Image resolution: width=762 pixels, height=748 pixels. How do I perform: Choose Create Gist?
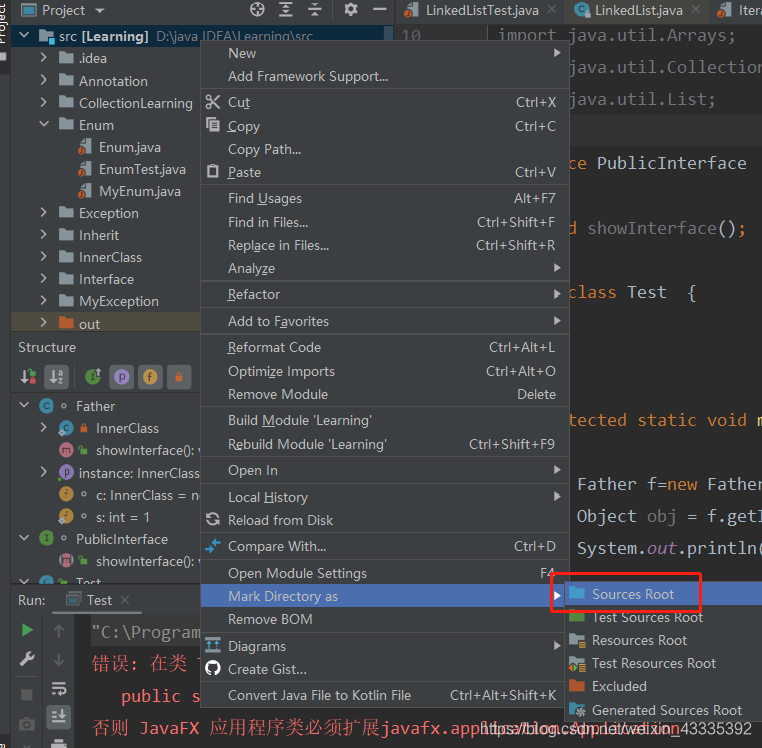(384, 669)
